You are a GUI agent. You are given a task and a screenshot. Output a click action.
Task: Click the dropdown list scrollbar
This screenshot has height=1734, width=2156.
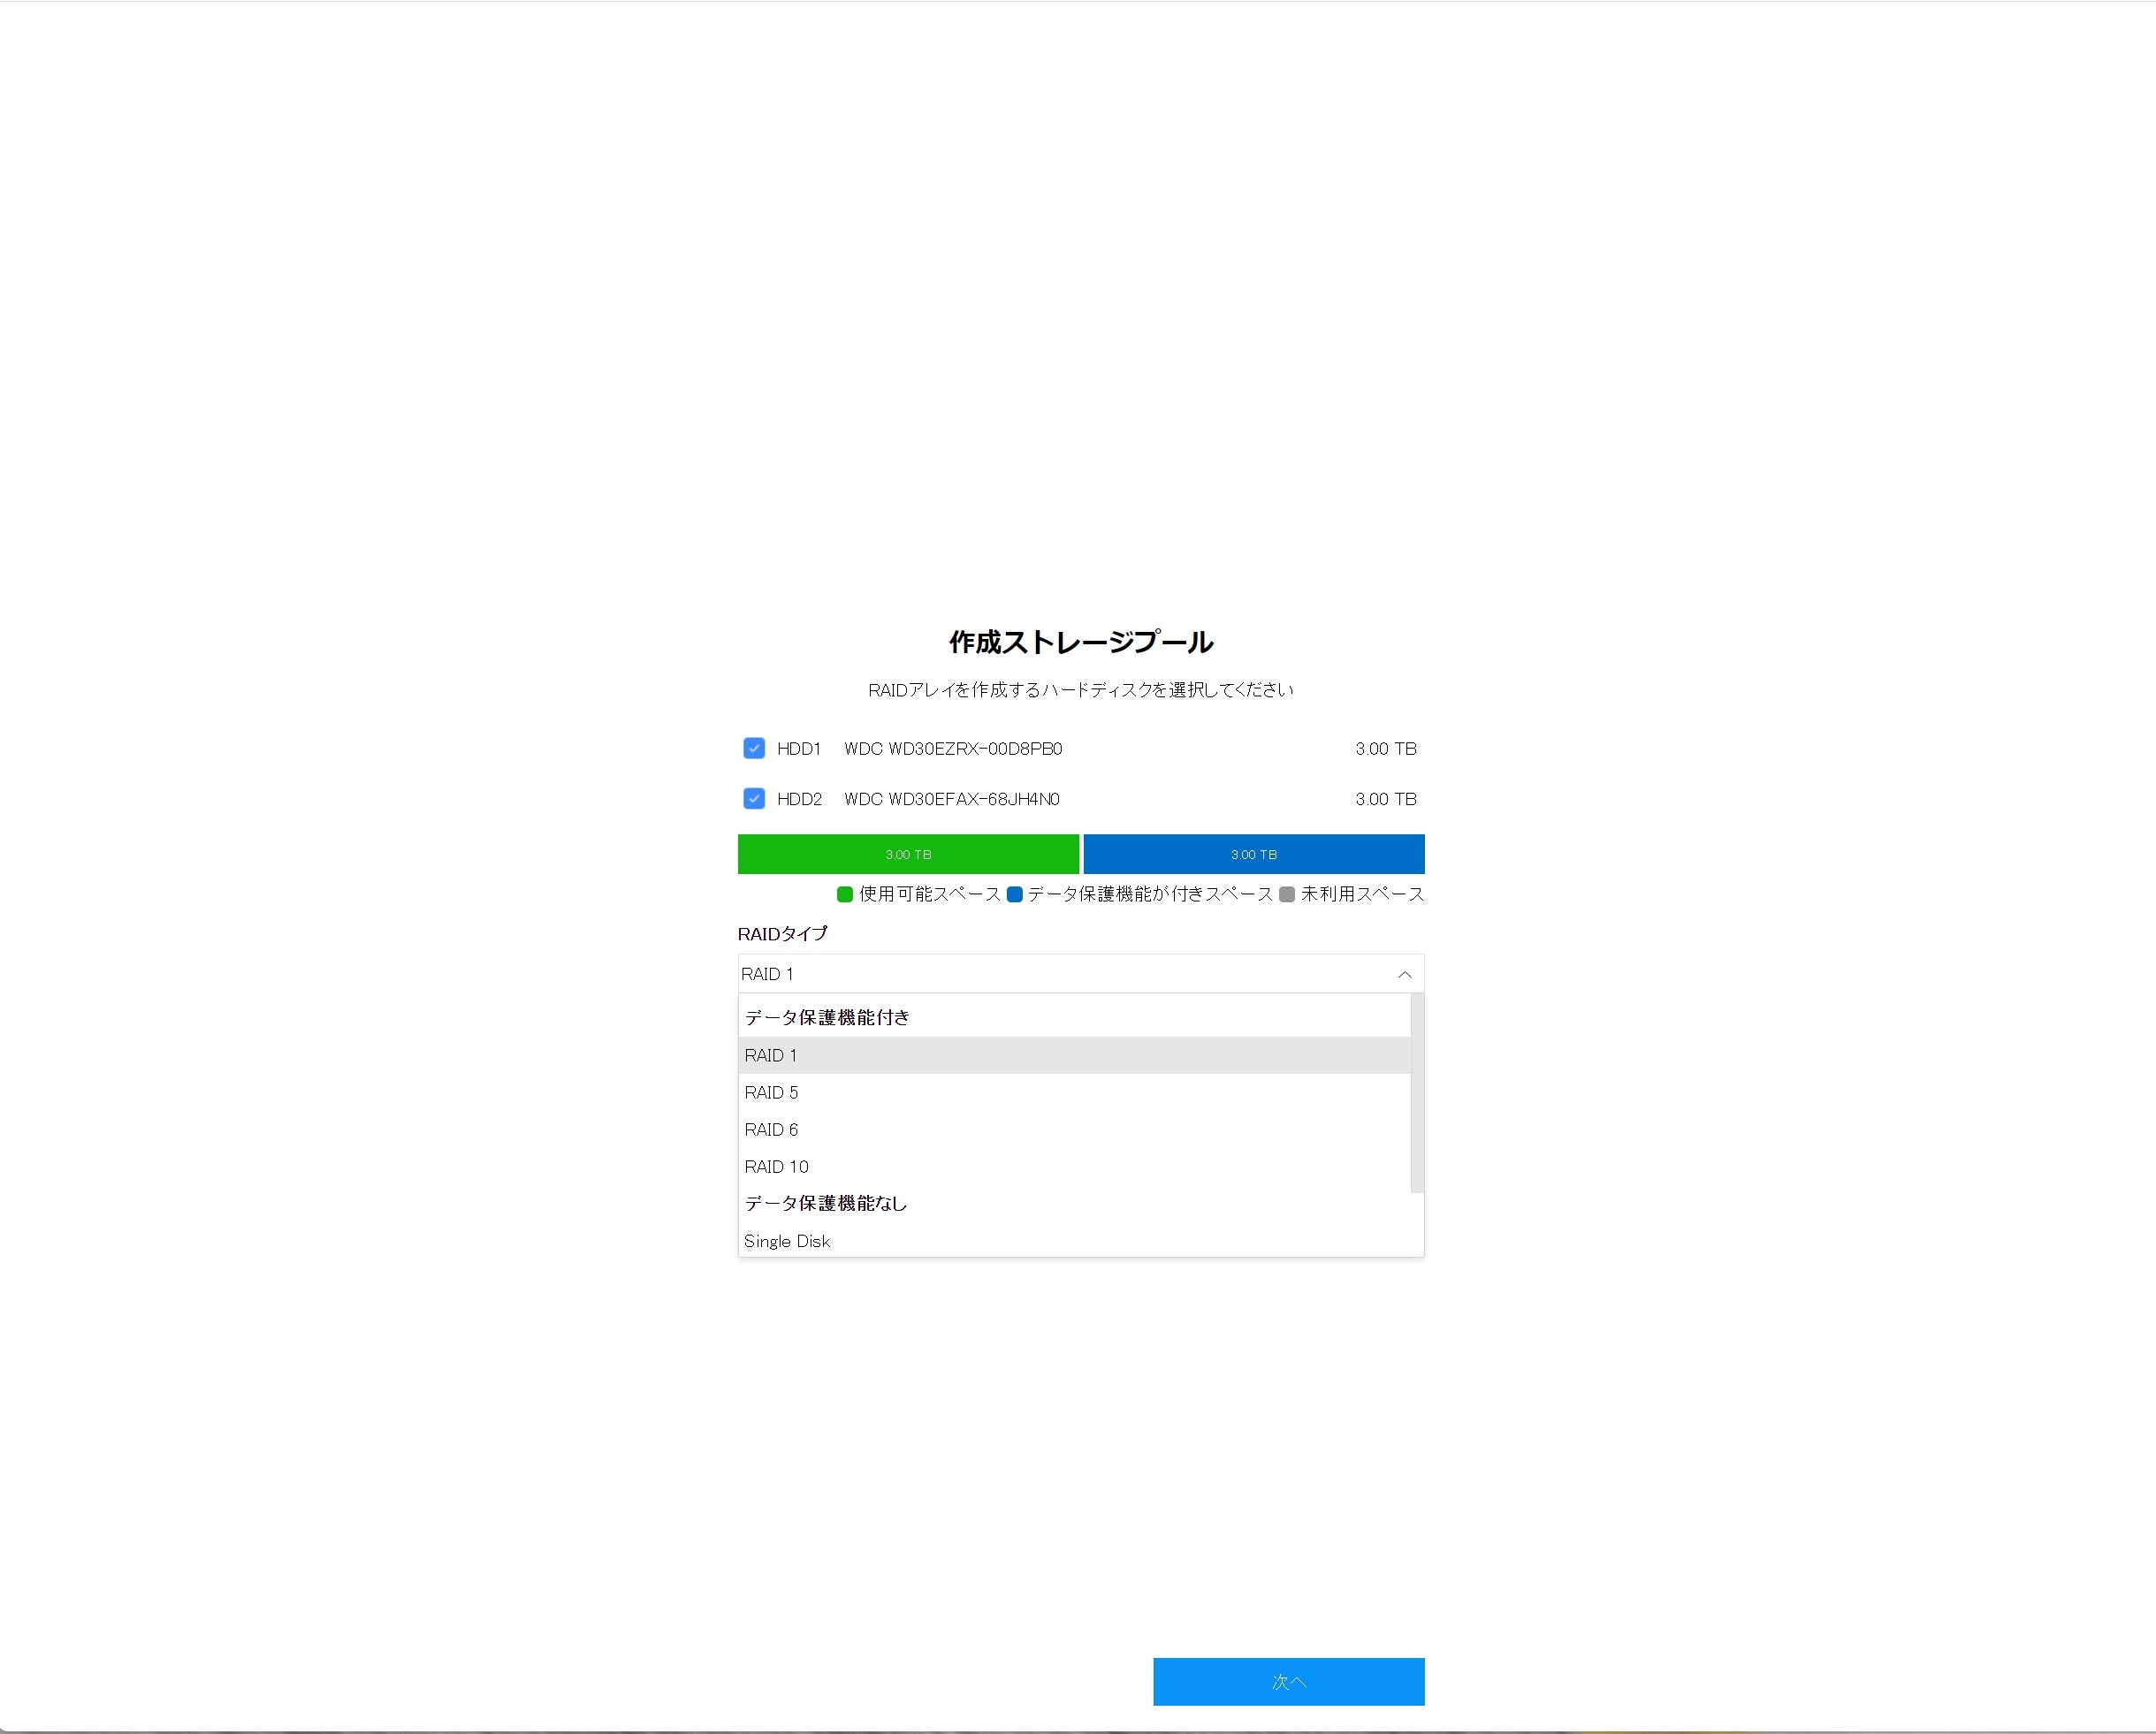pos(1417,1092)
